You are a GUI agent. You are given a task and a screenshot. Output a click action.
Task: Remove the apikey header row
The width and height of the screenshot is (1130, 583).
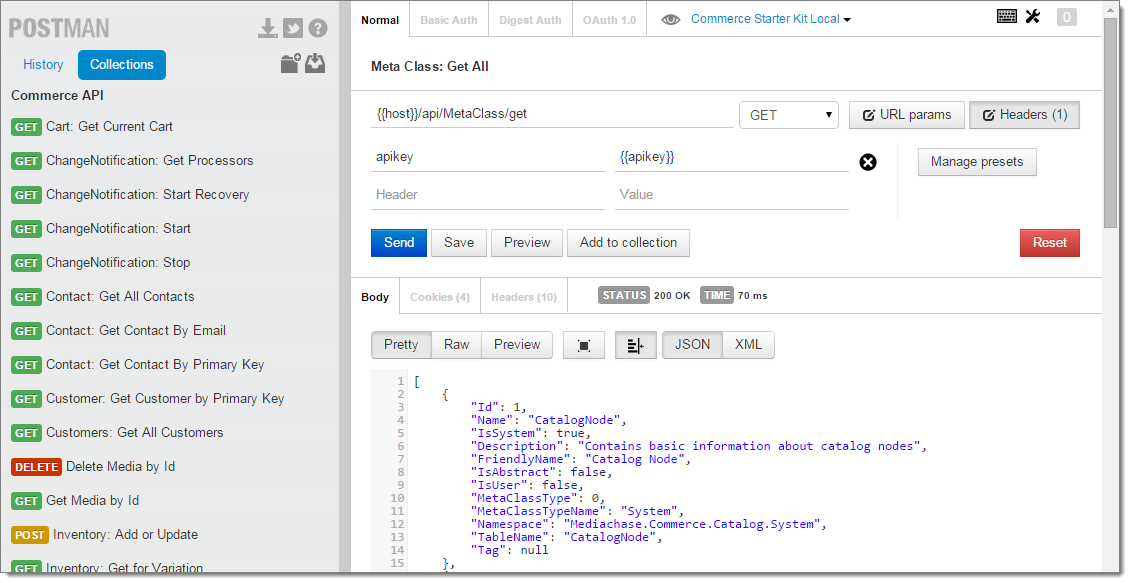click(x=868, y=162)
